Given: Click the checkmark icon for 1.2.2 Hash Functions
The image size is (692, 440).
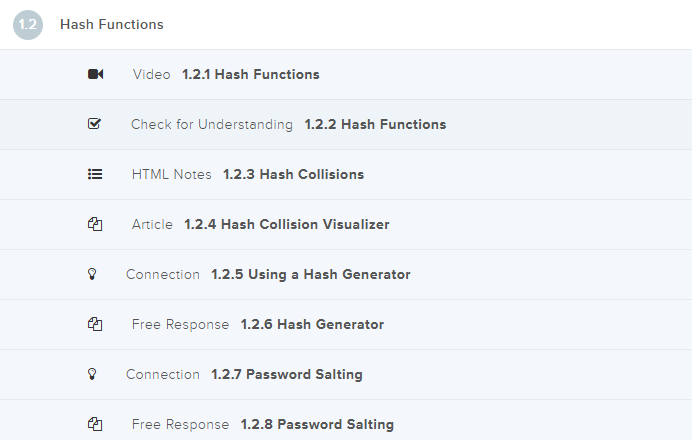Looking at the screenshot, I should click(95, 124).
